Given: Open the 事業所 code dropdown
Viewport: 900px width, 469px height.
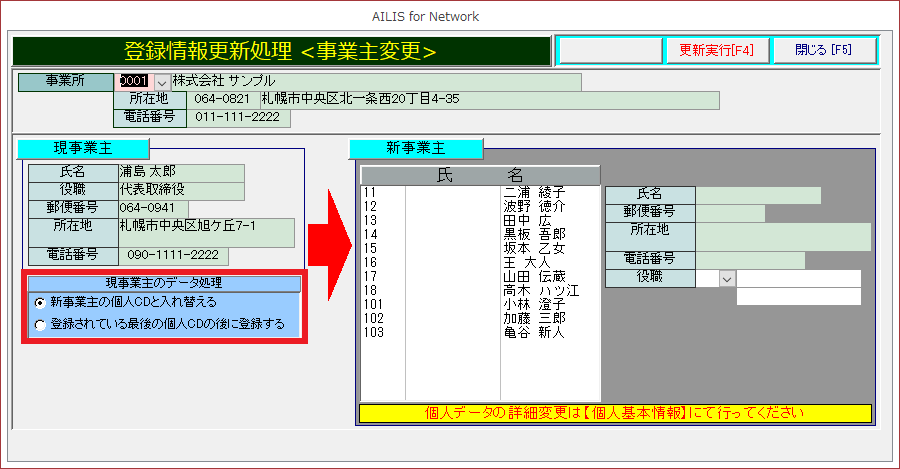Looking at the screenshot, I should [161, 81].
